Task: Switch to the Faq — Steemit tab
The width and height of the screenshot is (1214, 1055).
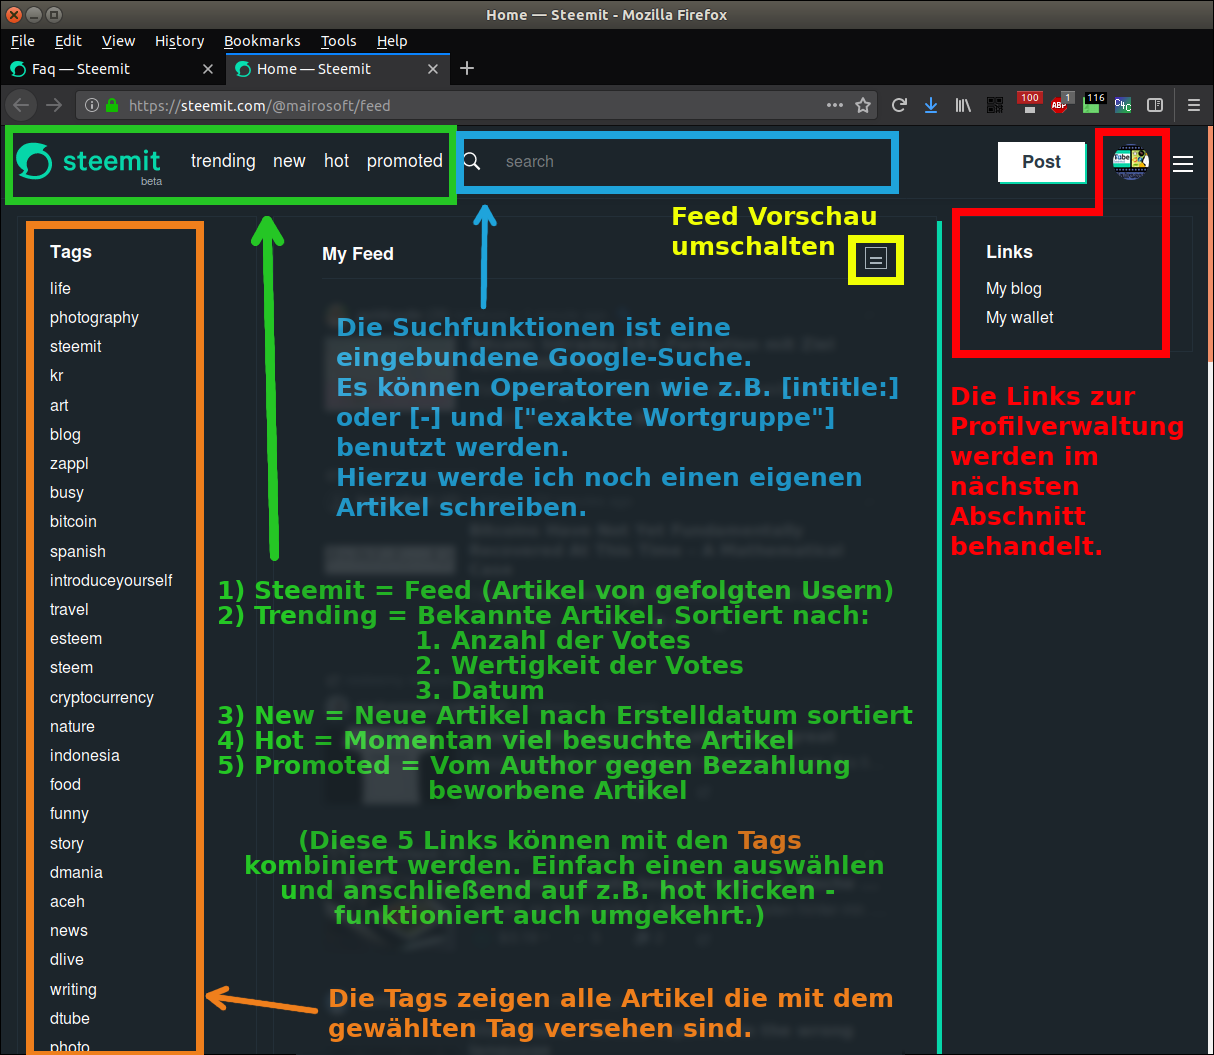Action: [113, 69]
